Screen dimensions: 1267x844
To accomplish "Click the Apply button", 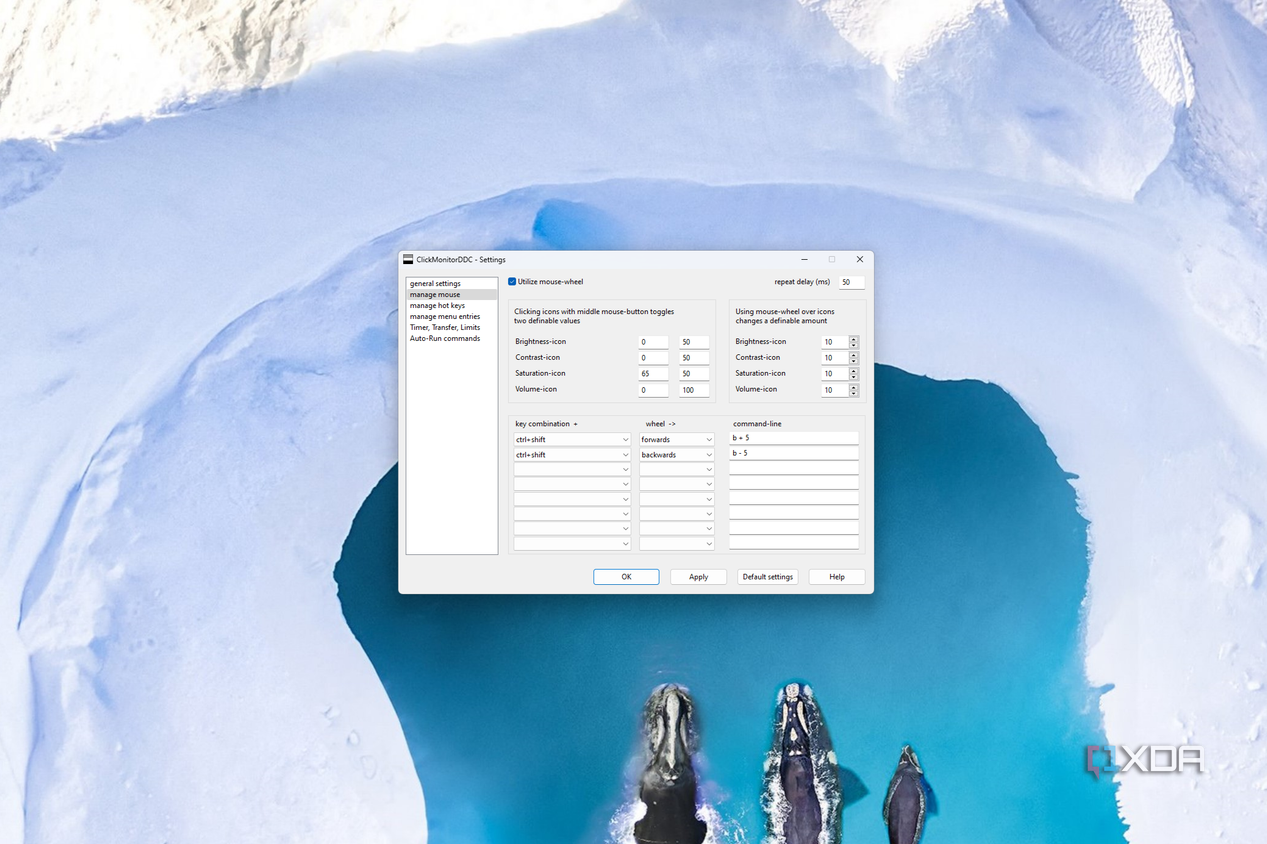I will click(698, 577).
